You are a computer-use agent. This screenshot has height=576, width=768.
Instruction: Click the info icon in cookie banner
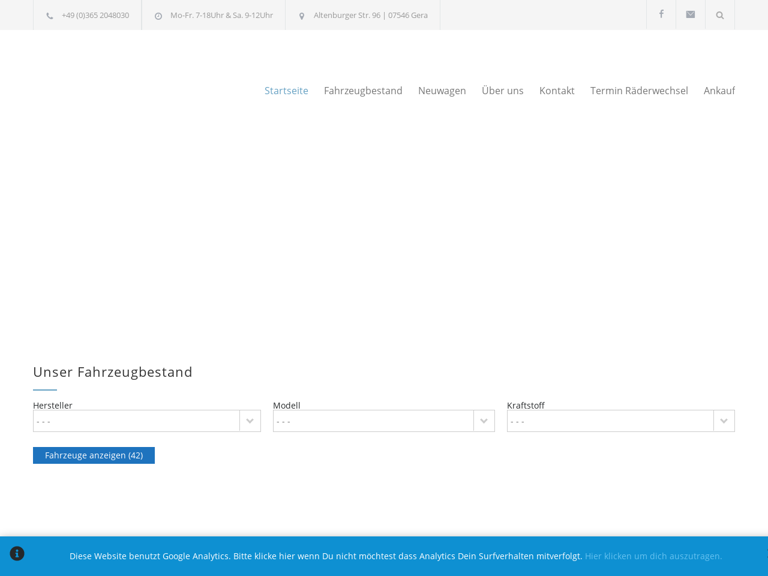pos(17,553)
